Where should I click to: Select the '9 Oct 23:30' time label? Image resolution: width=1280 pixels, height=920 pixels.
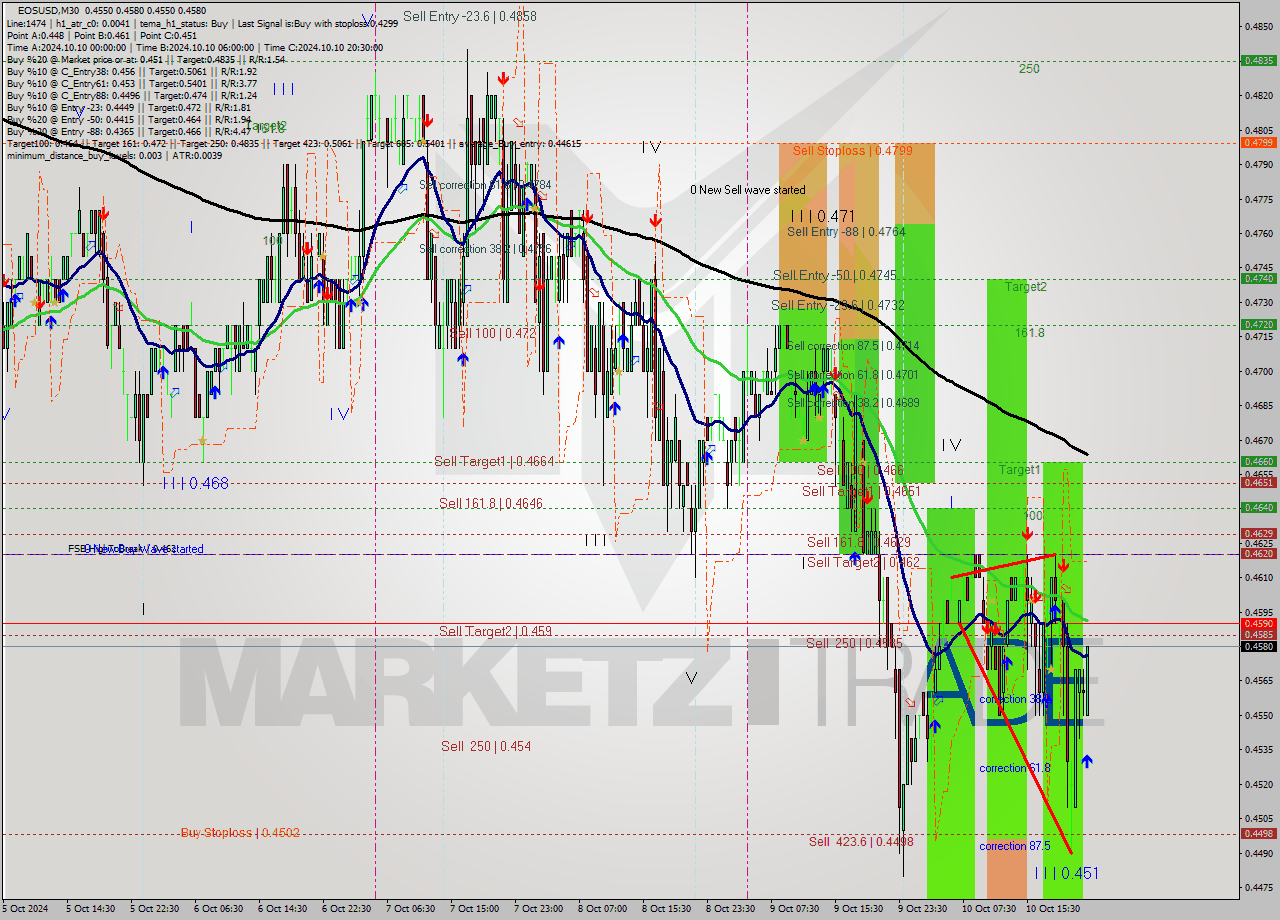[922, 909]
